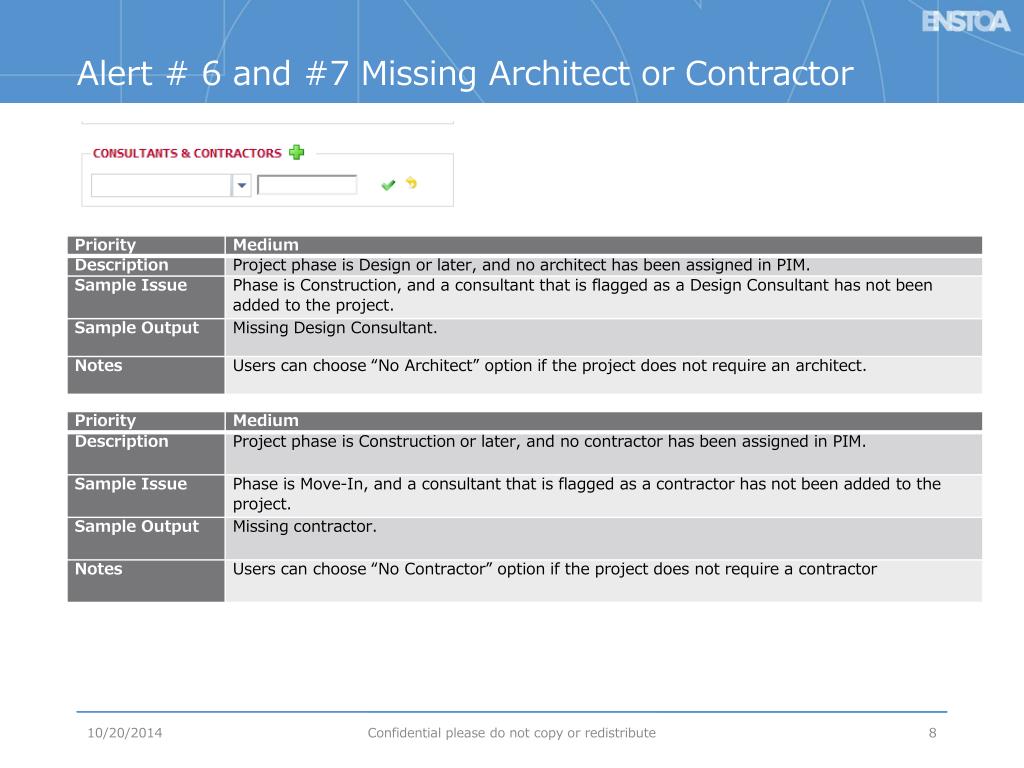Click the slide title Missing Architect or Contractor

[x=465, y=73]
